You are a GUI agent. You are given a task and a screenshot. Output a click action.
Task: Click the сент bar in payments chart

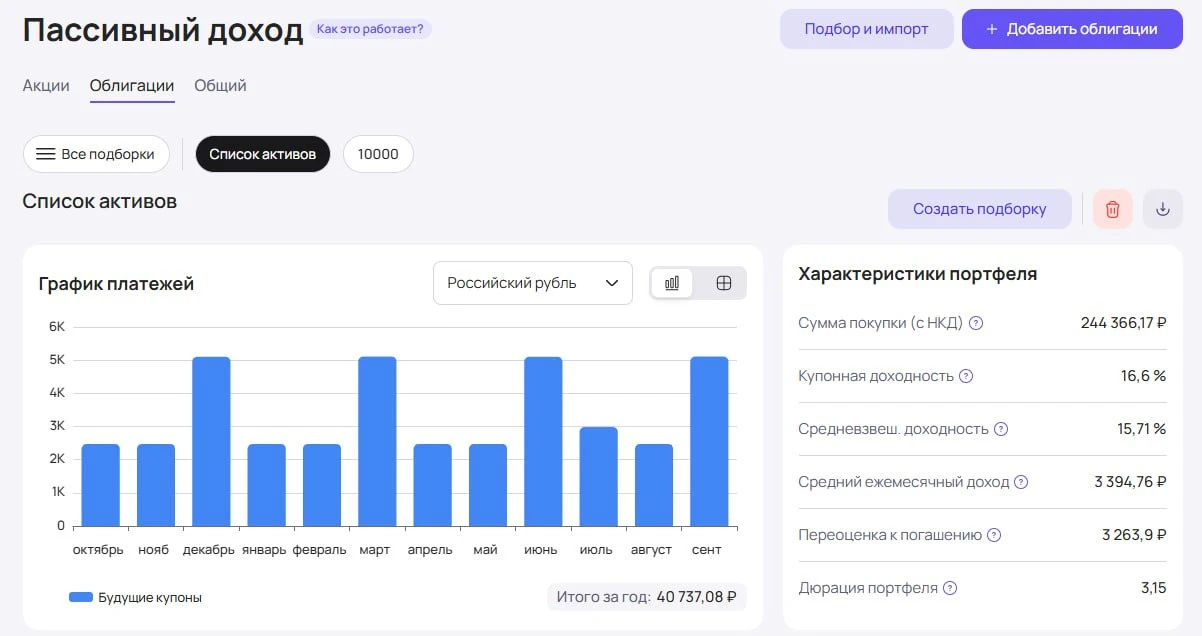[709, 441]
